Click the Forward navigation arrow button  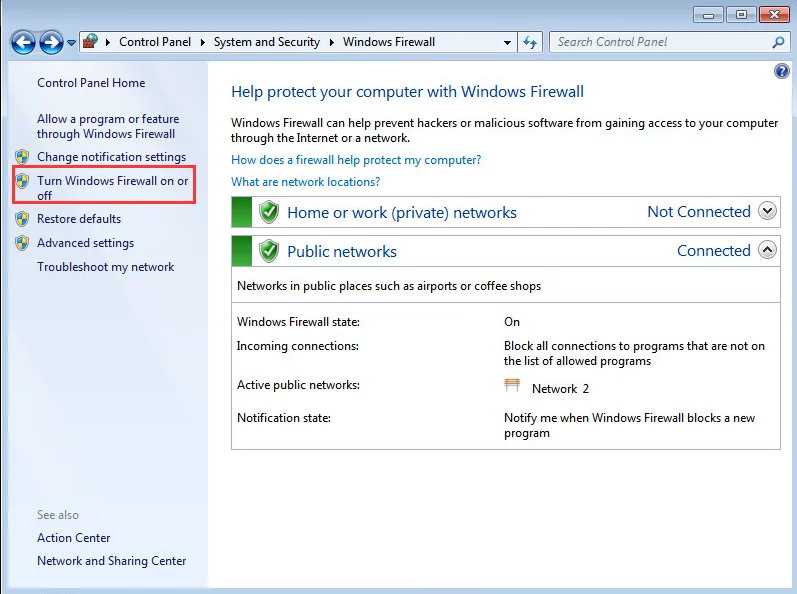click(51, 42)
